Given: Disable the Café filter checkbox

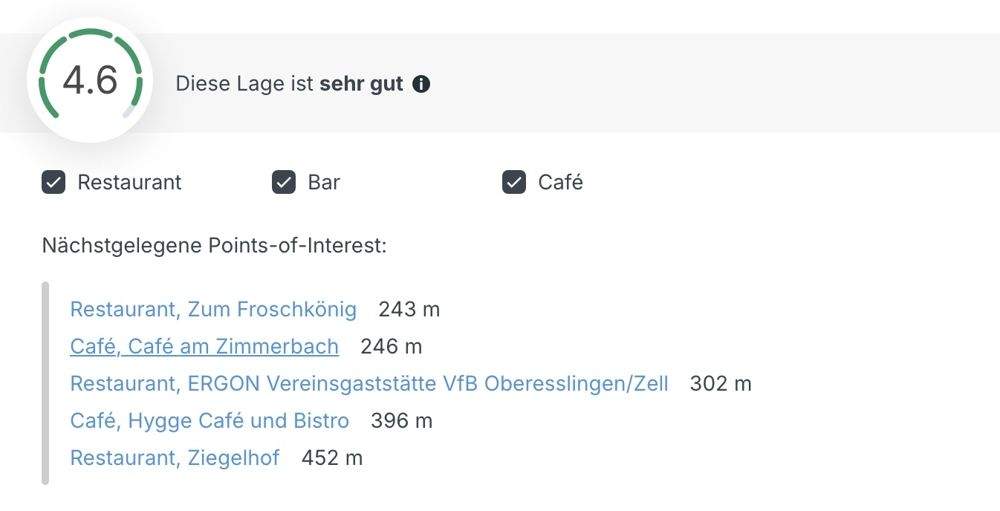Looking at the screenshot, I should (x=514, y=182).
